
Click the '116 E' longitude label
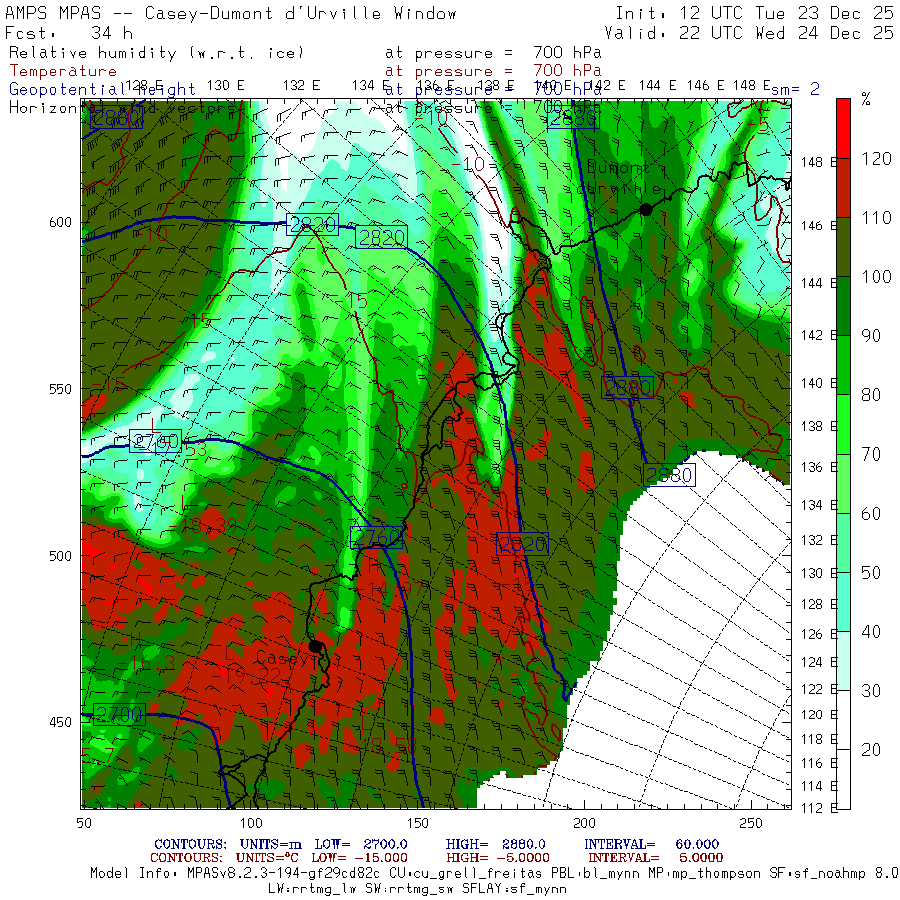pos(819,763)
